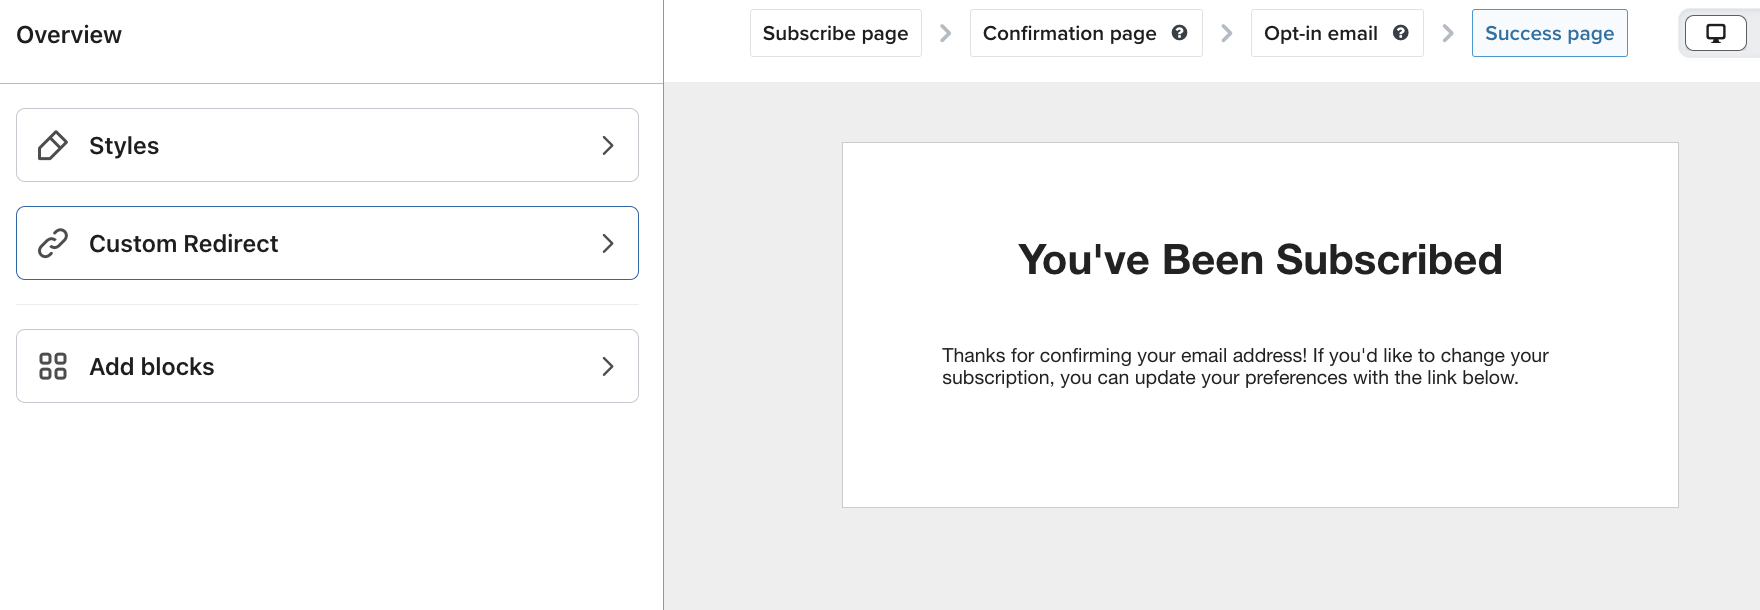Click the four-squares Add blocks icon
This screenshot has height=610, width=1760.
tap(52, 366)
